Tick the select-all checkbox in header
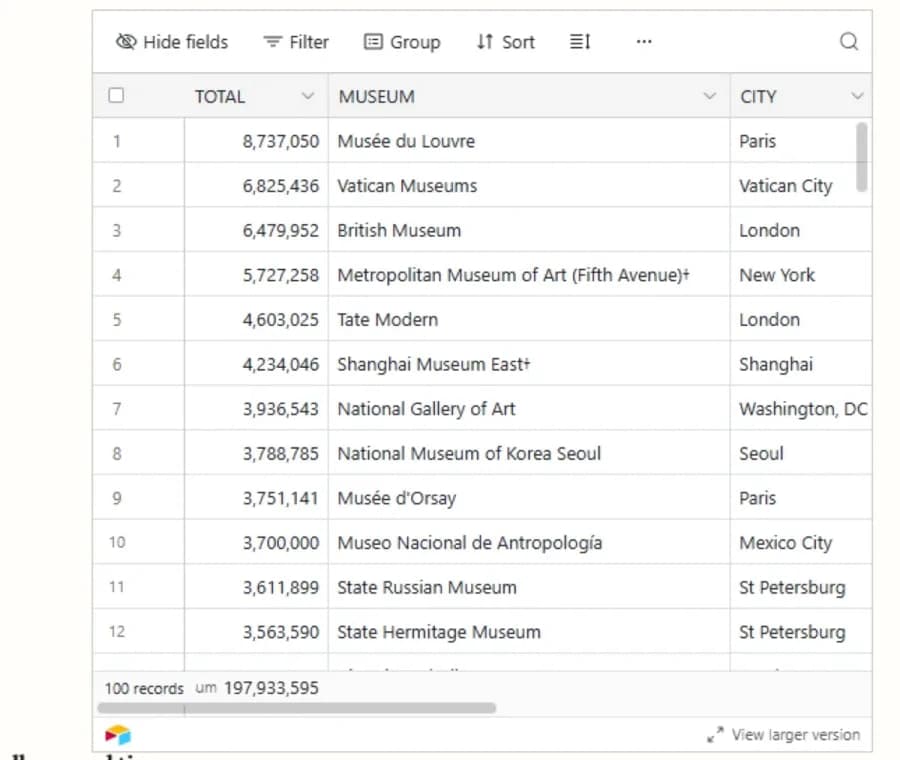Screen dimensions: 900x760 coord(116,95)
